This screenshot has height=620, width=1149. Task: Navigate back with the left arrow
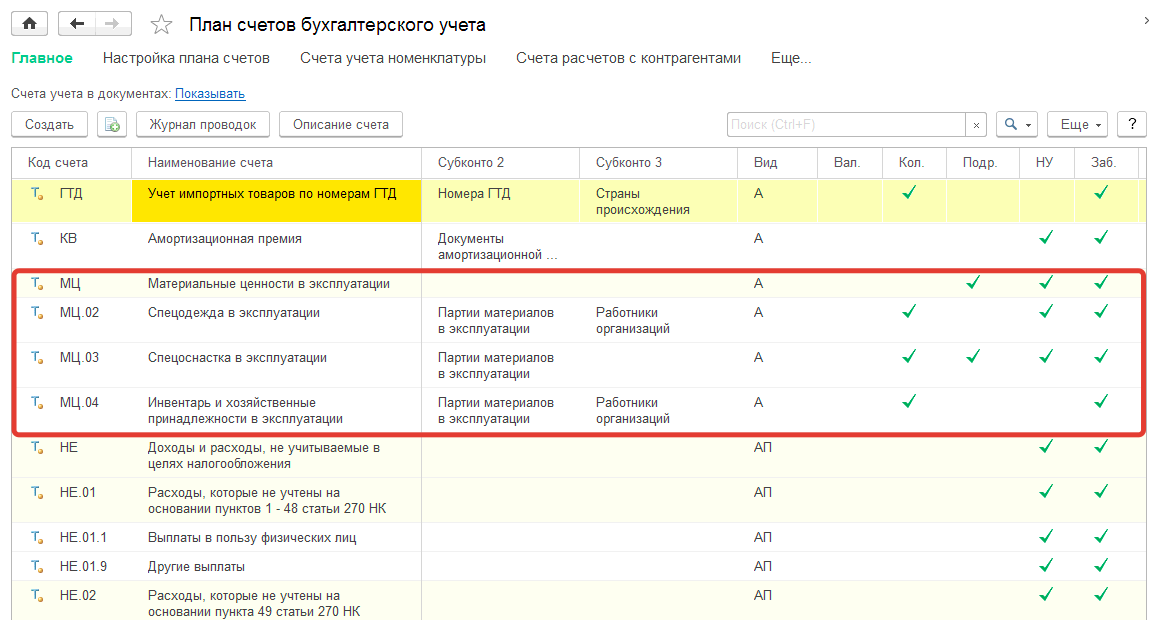tap(76, 23)
